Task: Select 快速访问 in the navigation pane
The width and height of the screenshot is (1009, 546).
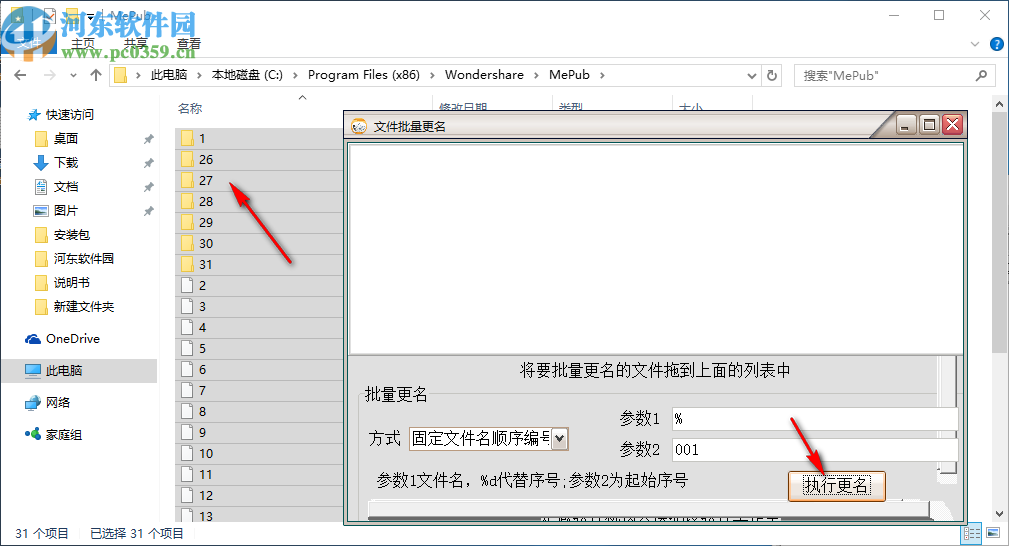Action: (x=69, y=115)
